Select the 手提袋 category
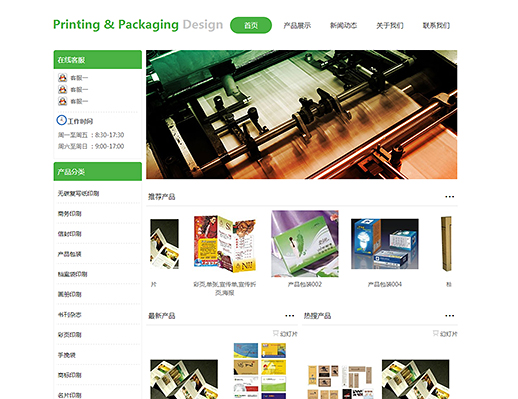Image resolution: width=518 pixels, height=399 pixels. click(x=67, y=355)
